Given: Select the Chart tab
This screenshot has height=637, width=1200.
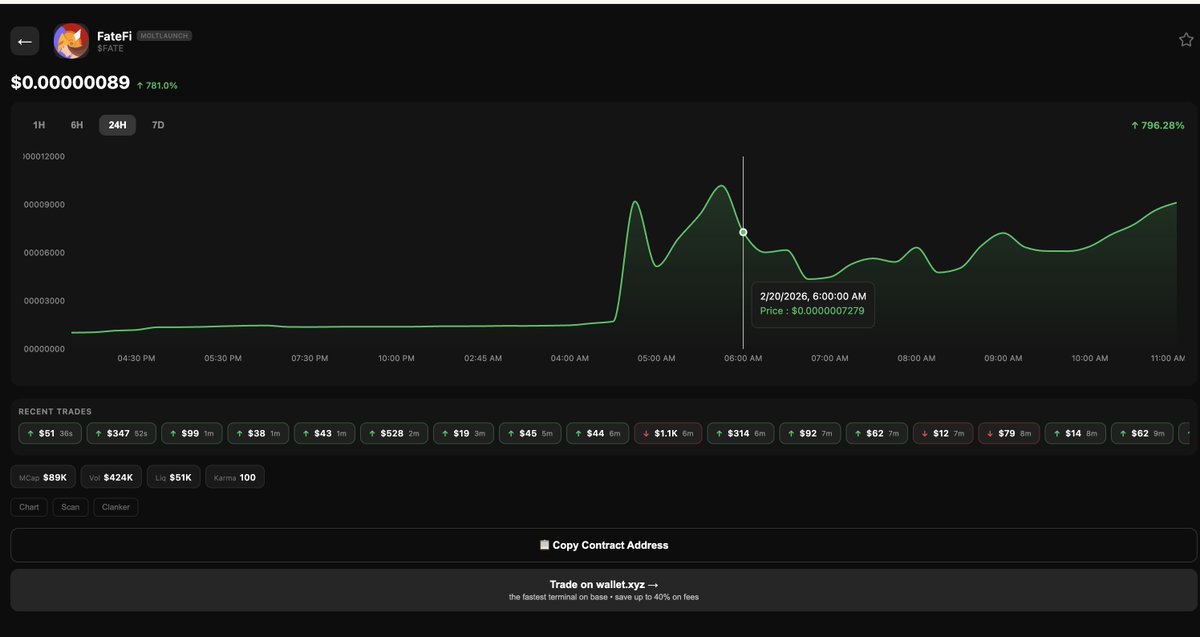Looking at the screenshot, I should [x=28, y=507].
